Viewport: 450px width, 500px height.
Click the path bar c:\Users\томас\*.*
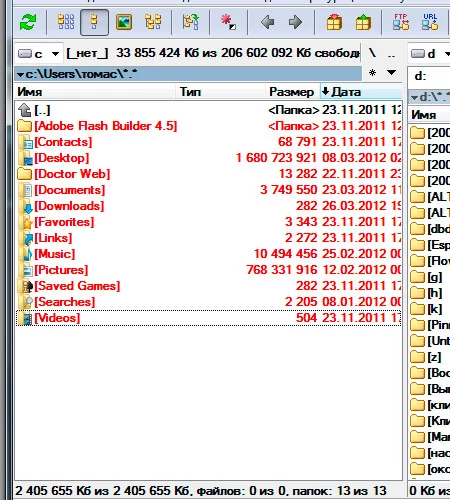click(188, 74)
